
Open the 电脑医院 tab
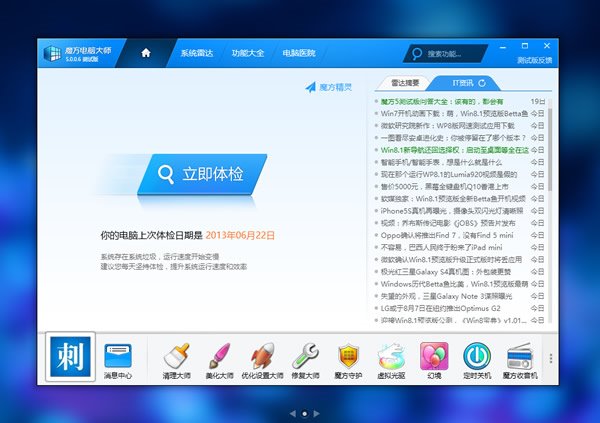(299, 53)
